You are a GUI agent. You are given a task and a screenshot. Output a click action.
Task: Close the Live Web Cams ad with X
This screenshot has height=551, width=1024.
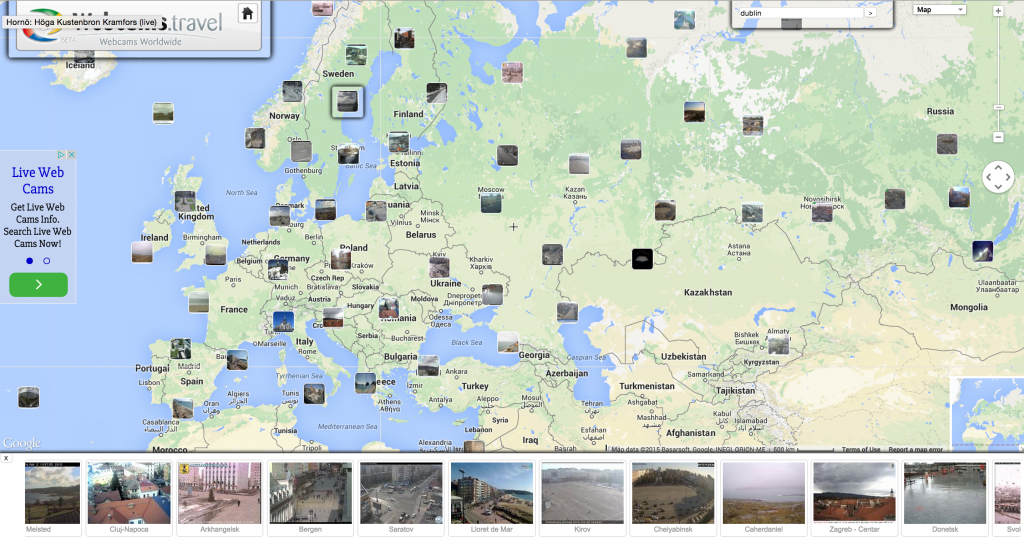[x=72, y=155]
